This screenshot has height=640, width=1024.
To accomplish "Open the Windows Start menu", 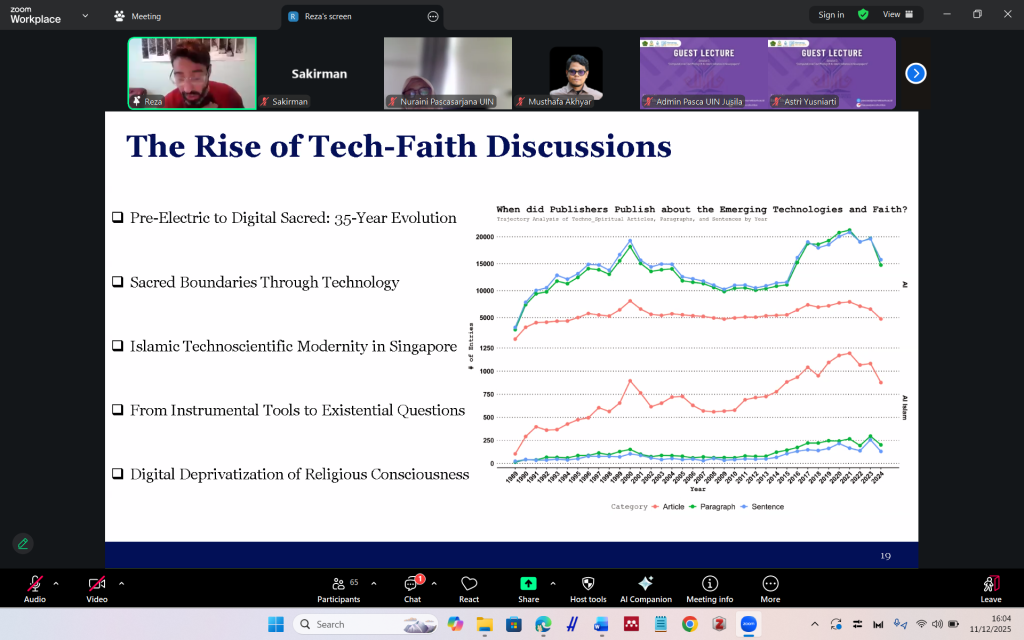I will pyautogui.click(x=275, y=624).
